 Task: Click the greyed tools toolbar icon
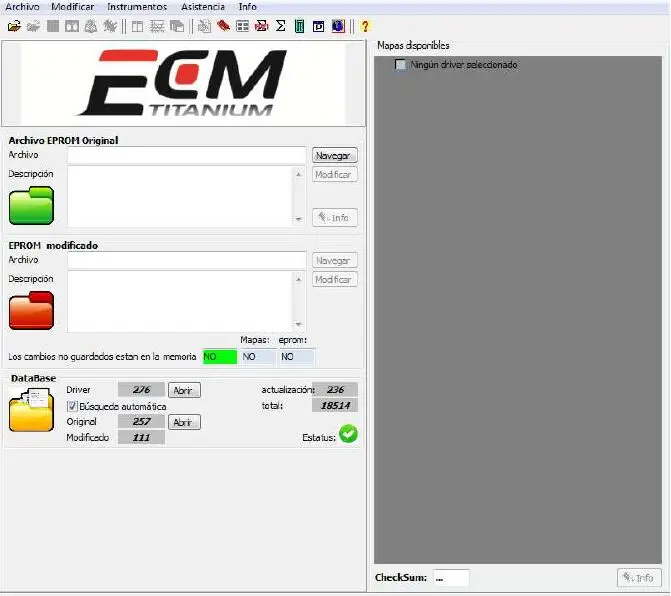point(110,27)
